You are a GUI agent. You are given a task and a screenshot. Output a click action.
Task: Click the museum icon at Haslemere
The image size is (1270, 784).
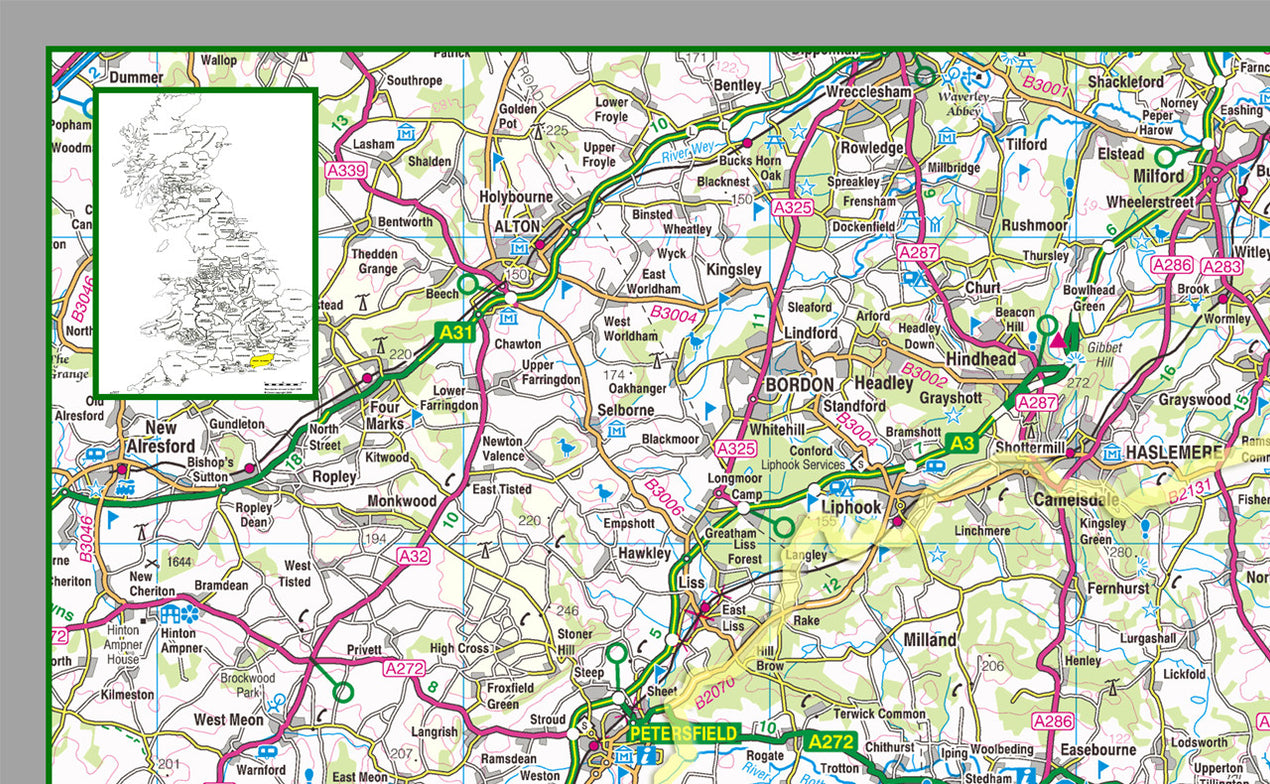tap(1112, 453)
